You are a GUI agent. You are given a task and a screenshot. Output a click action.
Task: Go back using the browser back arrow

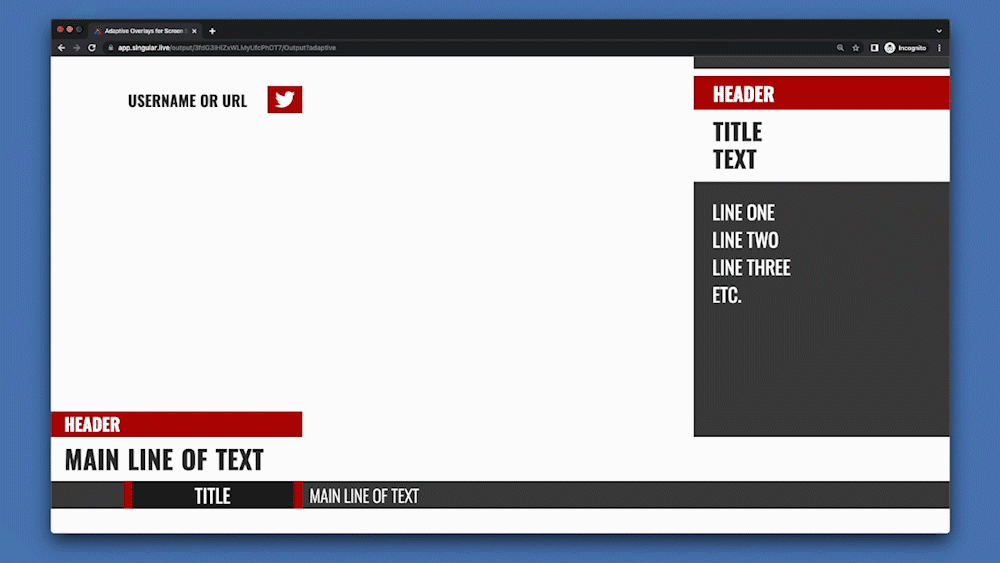62,48
